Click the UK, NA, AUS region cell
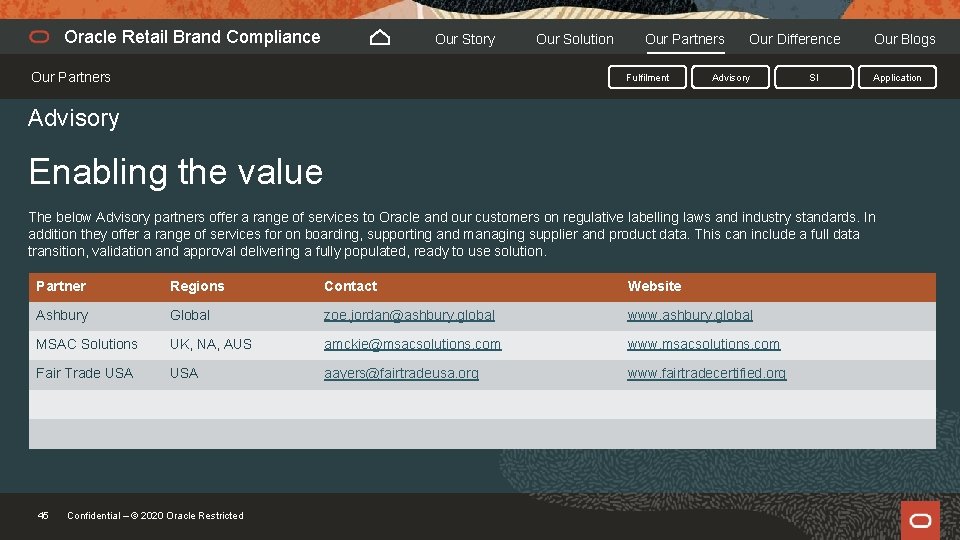Screen dimensions: 960x540 [211, 344]
